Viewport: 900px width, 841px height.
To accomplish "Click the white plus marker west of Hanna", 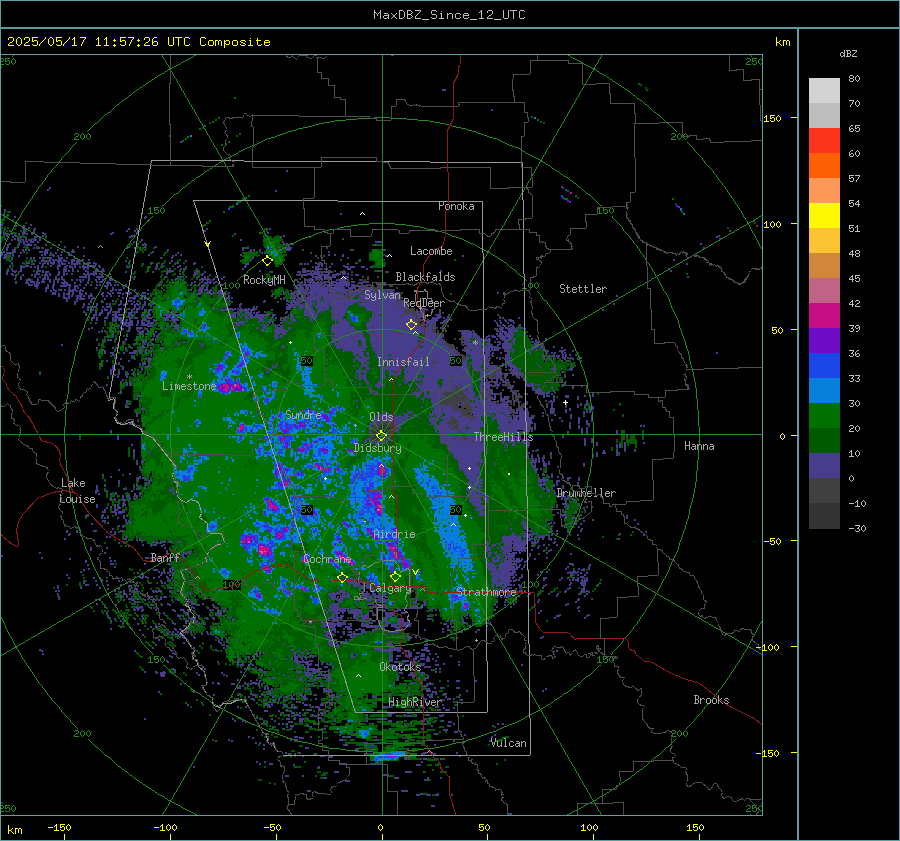I will [565, 403].
